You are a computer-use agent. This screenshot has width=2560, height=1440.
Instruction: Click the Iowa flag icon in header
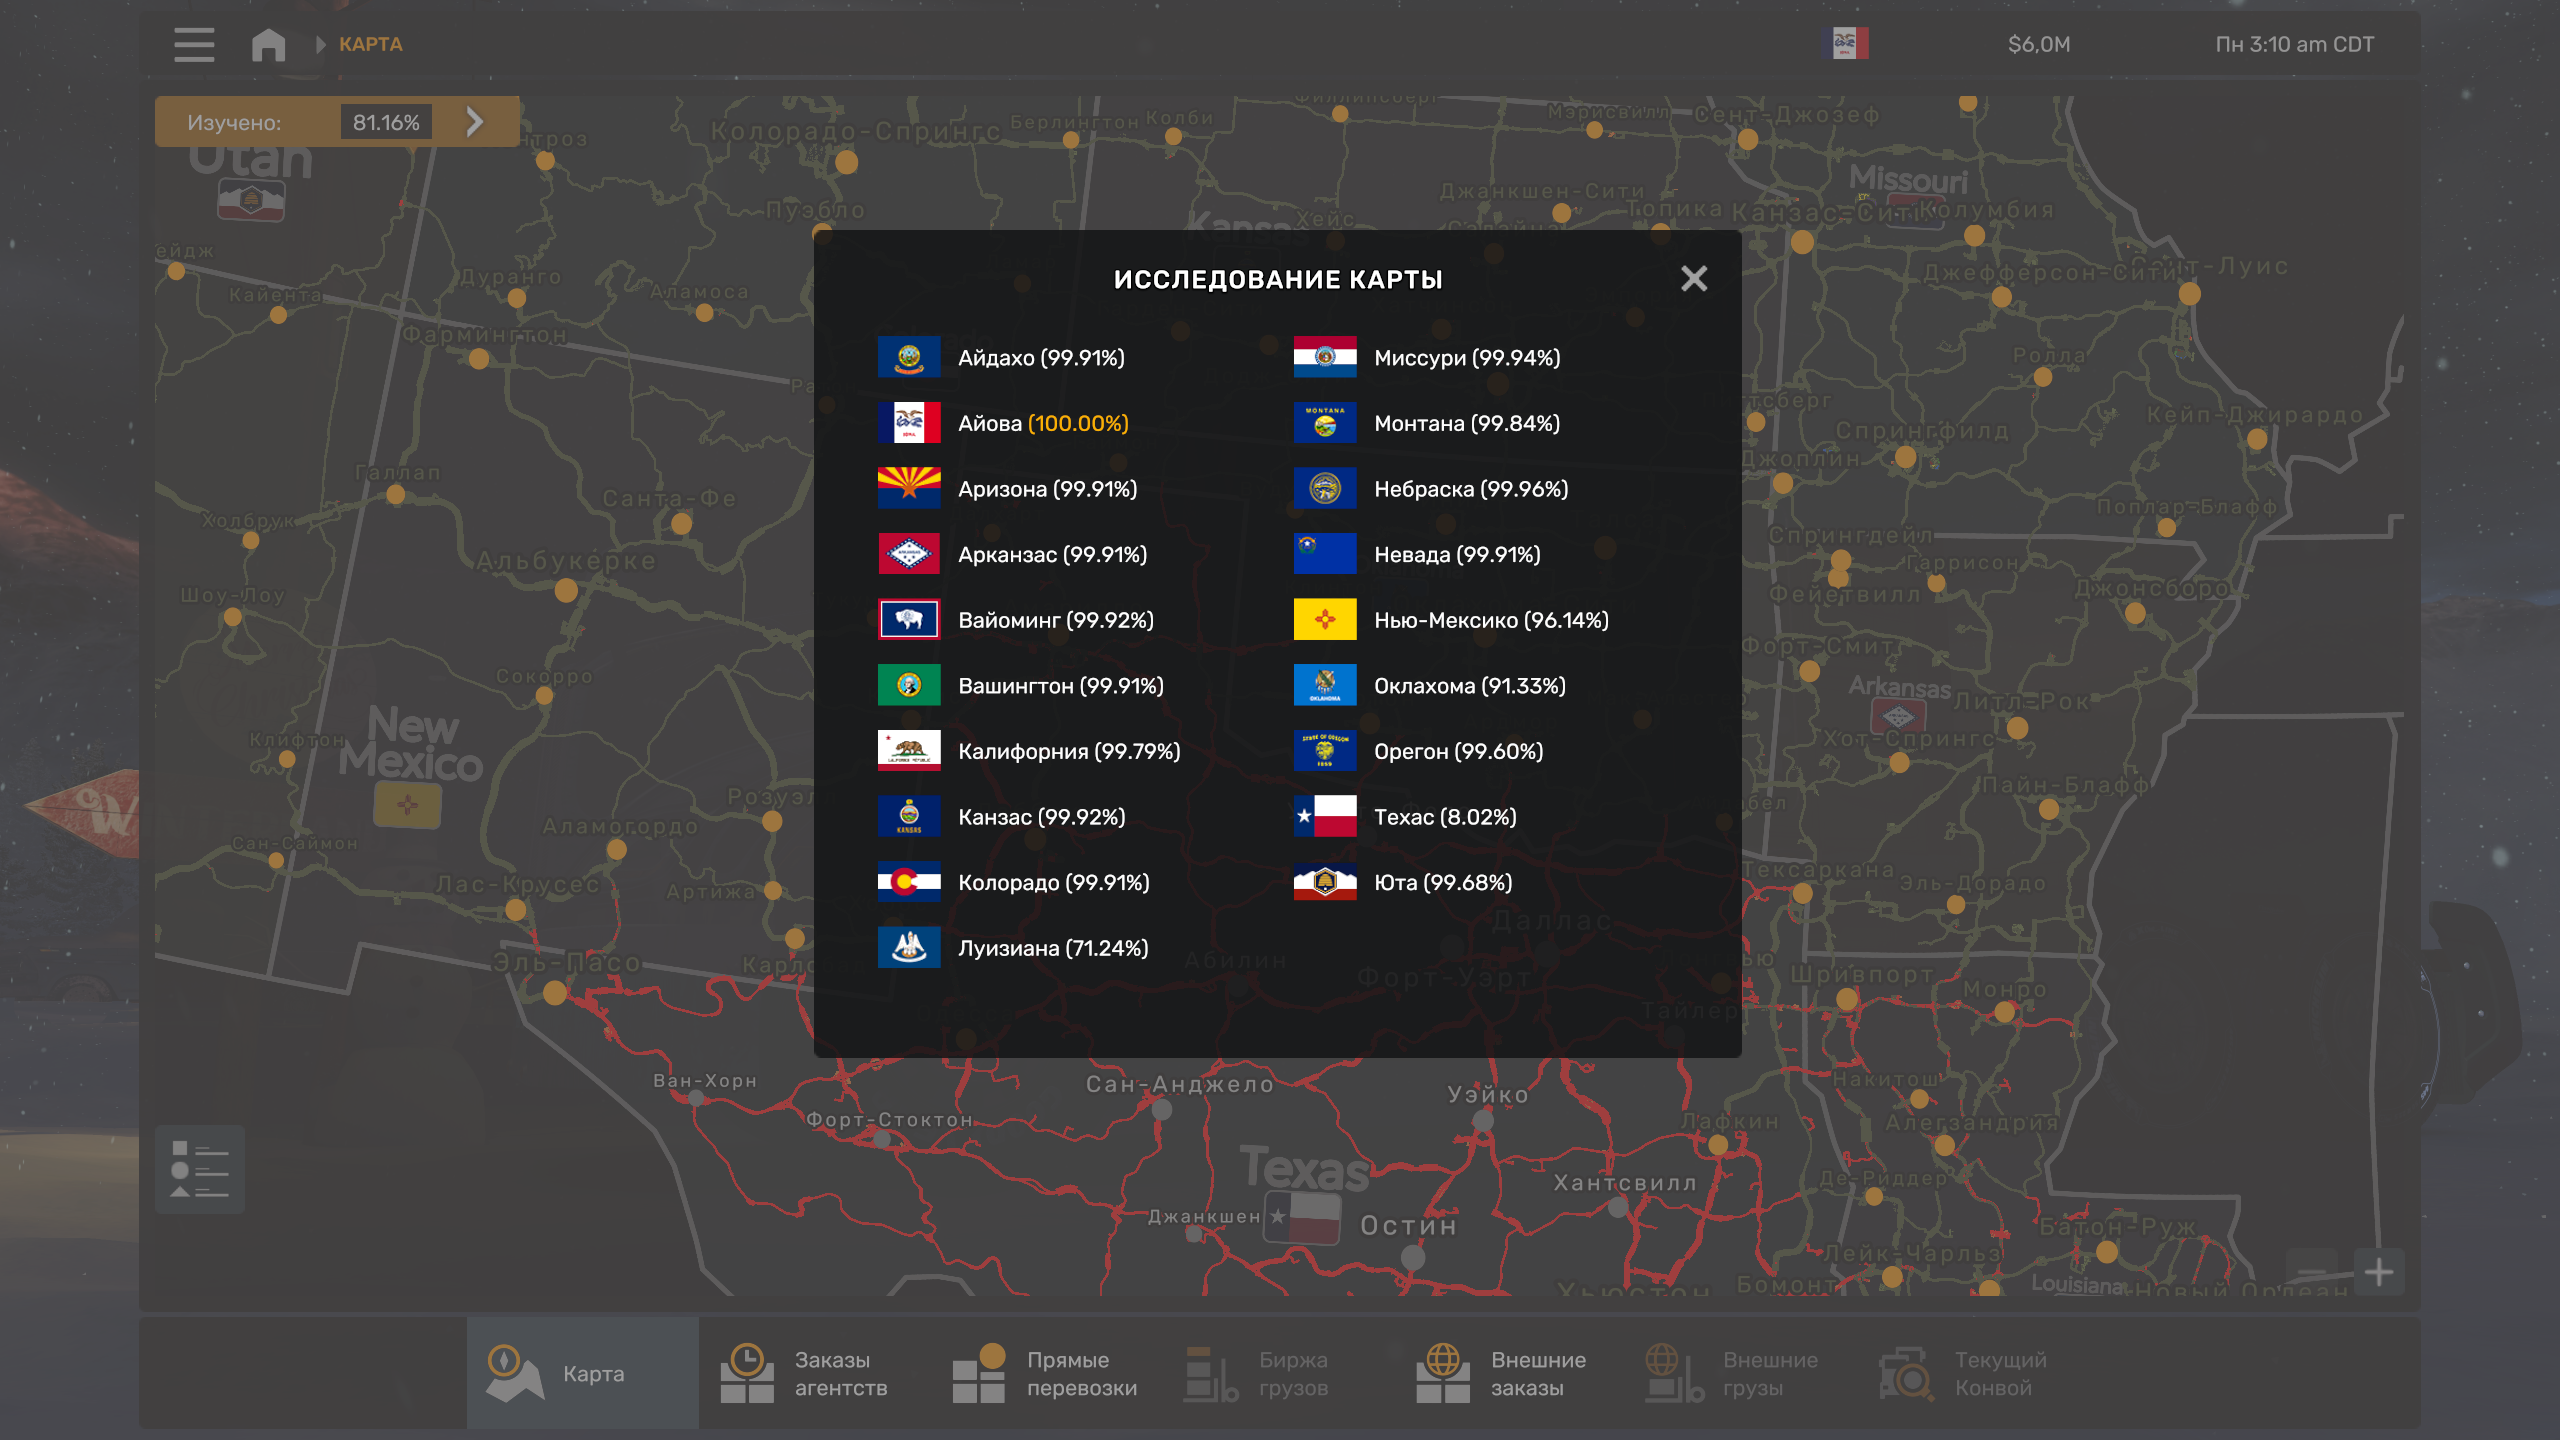[x=1845, y=44]
